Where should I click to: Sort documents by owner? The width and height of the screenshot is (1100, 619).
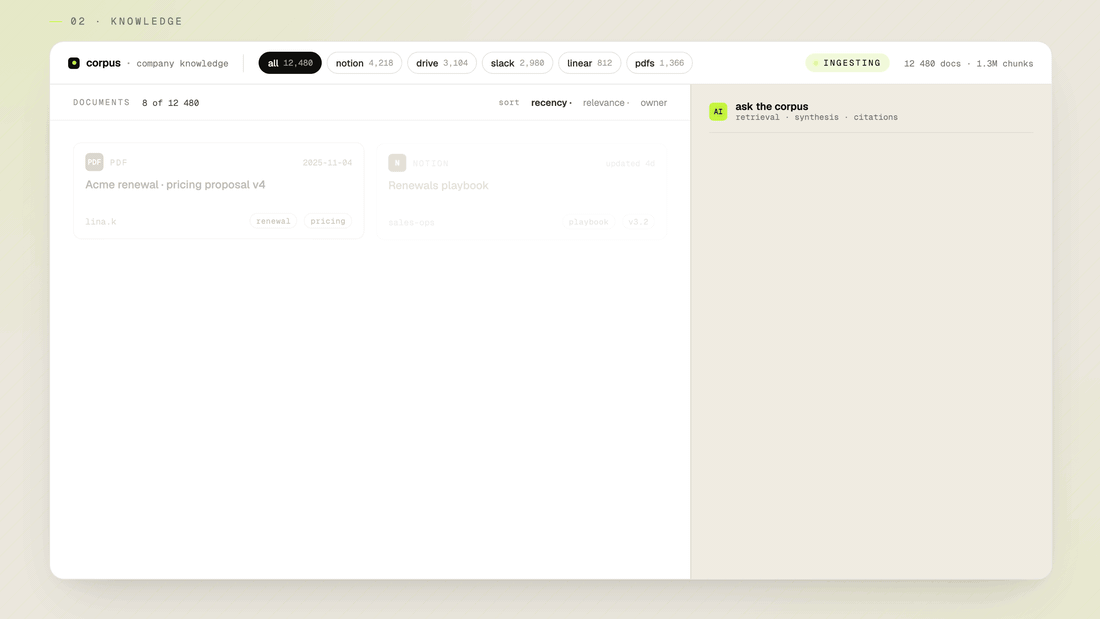[654, 102]
